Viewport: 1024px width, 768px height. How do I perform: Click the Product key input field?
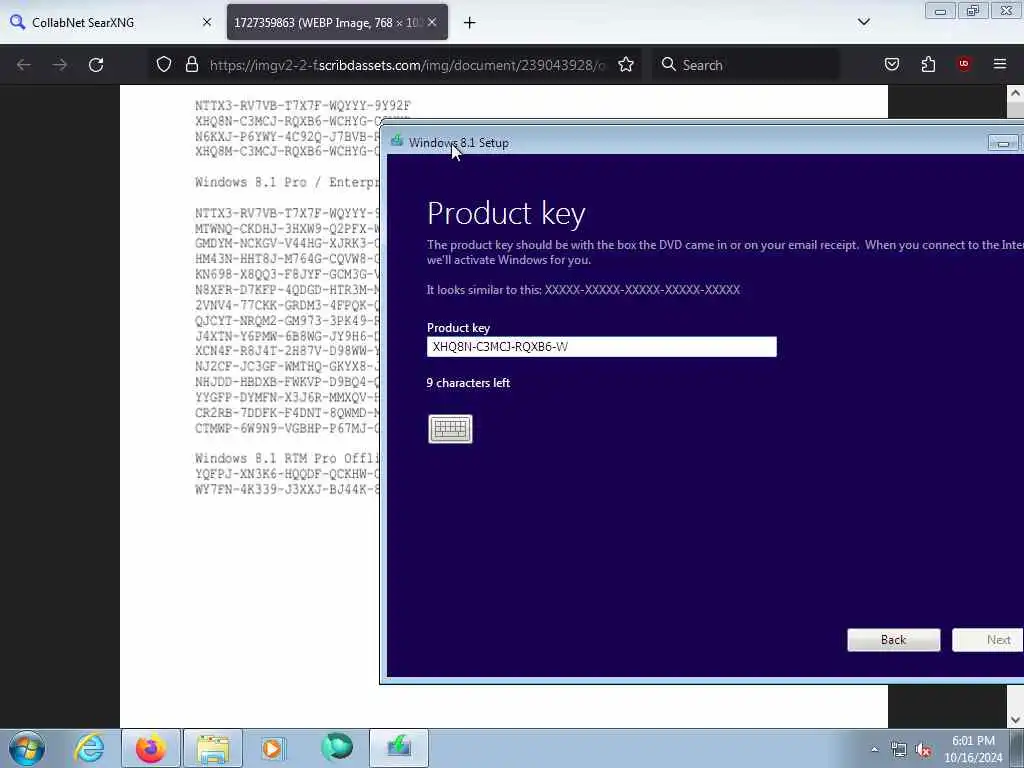(x=601, y=347)
